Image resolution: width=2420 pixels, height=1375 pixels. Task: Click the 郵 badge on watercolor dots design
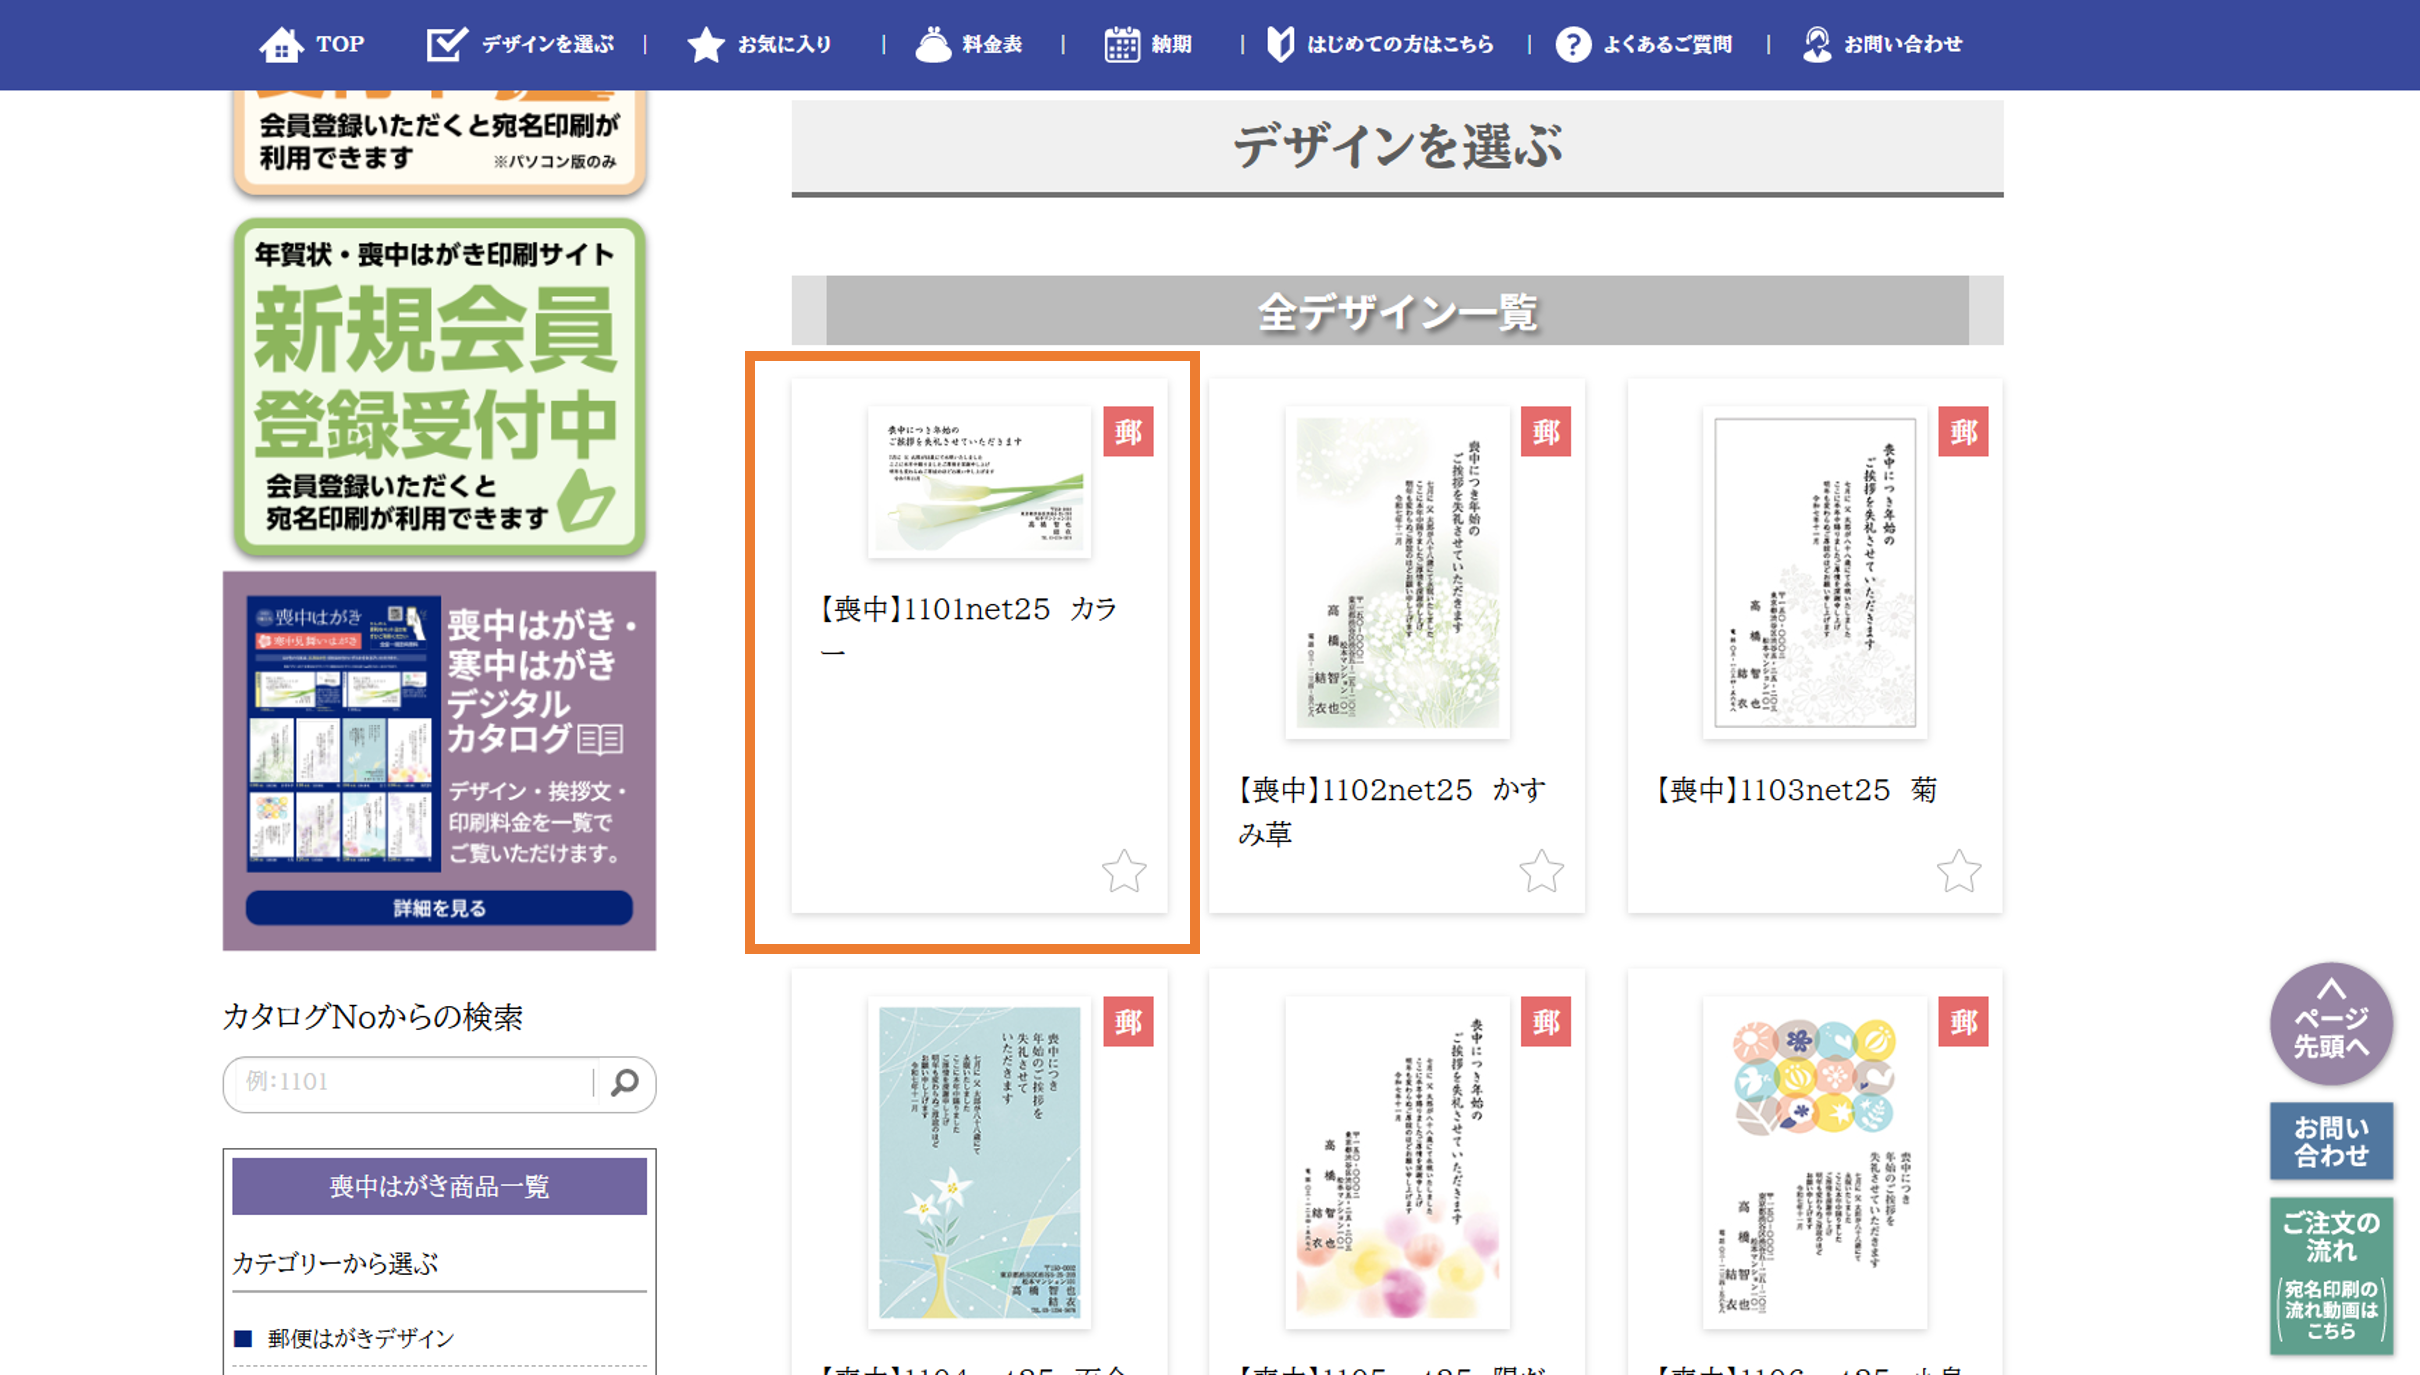pyautogui.click(x=1545, y=1021)
